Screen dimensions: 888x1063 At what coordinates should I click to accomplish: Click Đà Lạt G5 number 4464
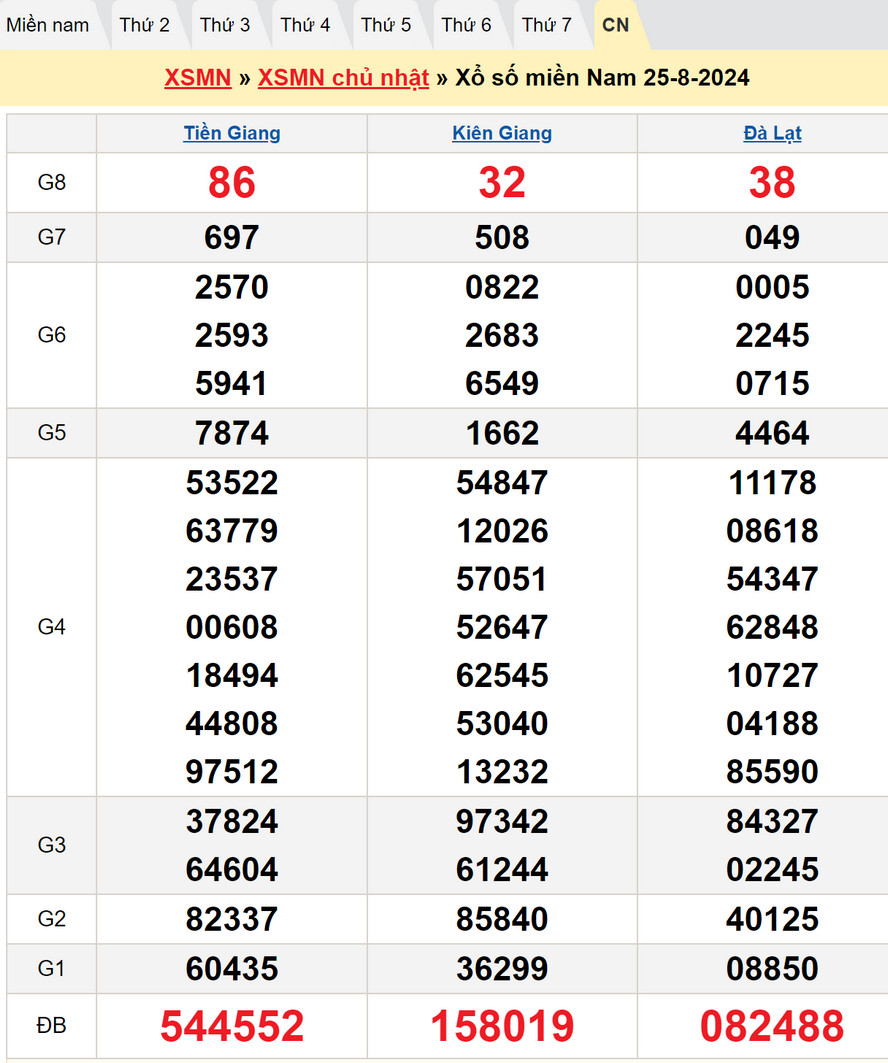(x=772, y=433)
